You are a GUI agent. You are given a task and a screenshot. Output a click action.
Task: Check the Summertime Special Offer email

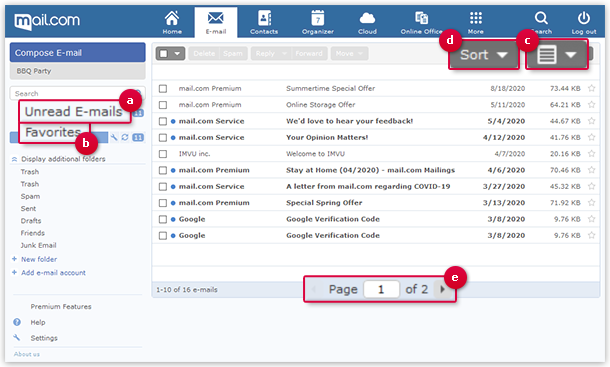(163, 89)
